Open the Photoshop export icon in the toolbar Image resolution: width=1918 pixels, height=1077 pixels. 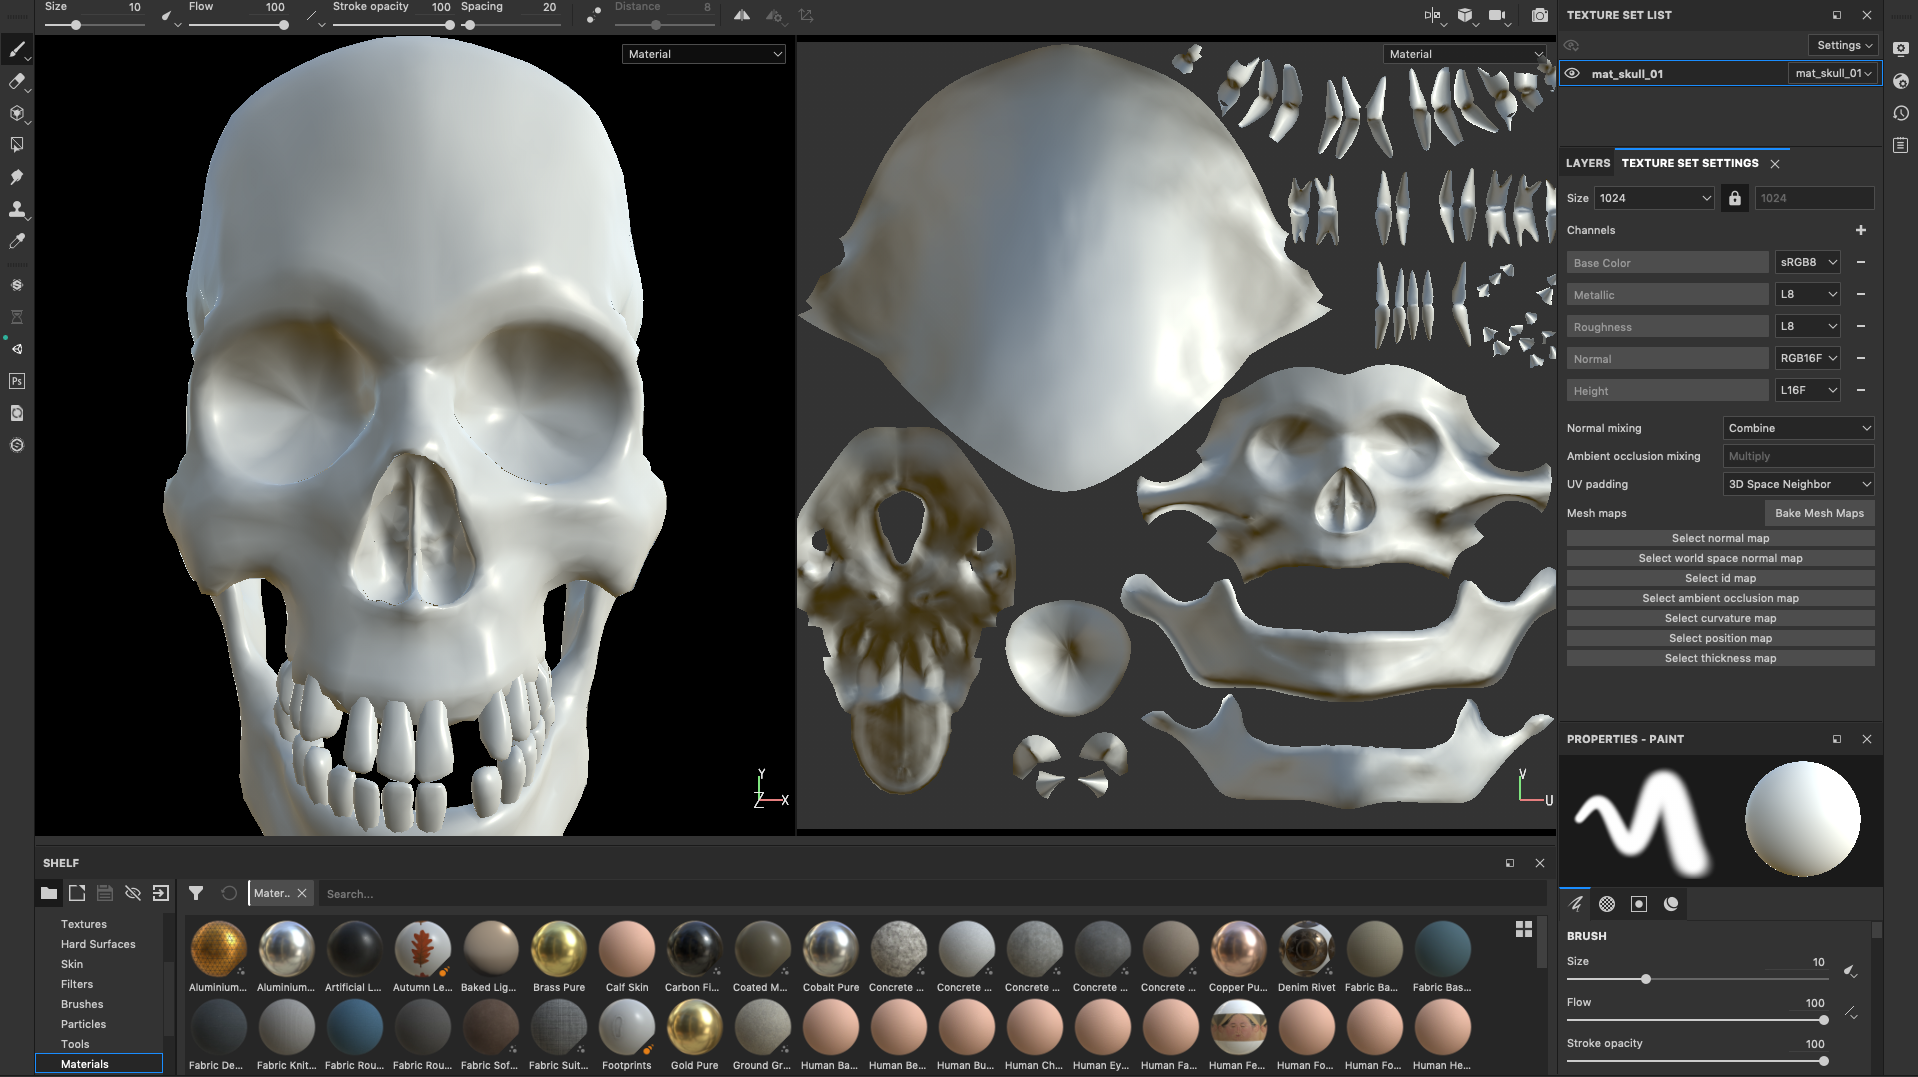[16, 381]
